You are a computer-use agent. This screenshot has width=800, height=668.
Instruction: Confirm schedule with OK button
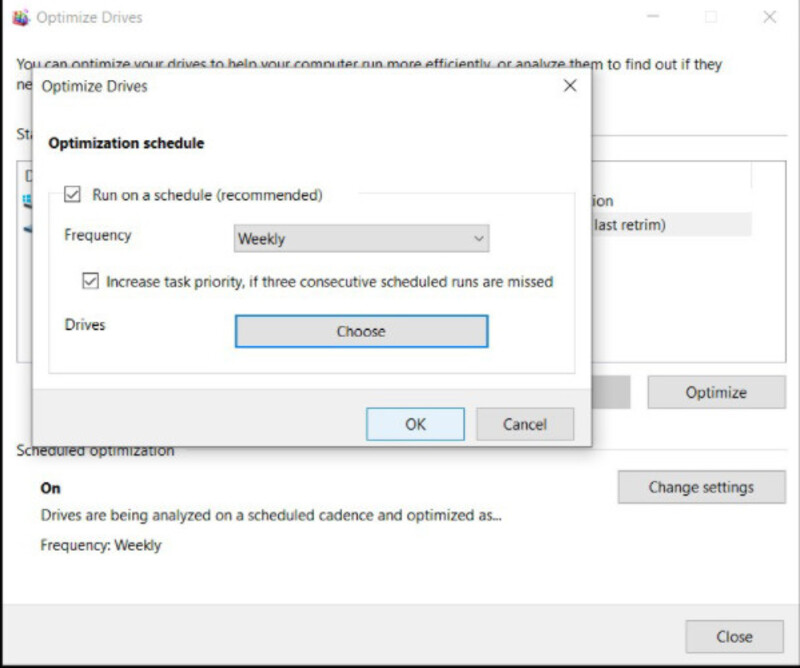click(x=415, y=424)
